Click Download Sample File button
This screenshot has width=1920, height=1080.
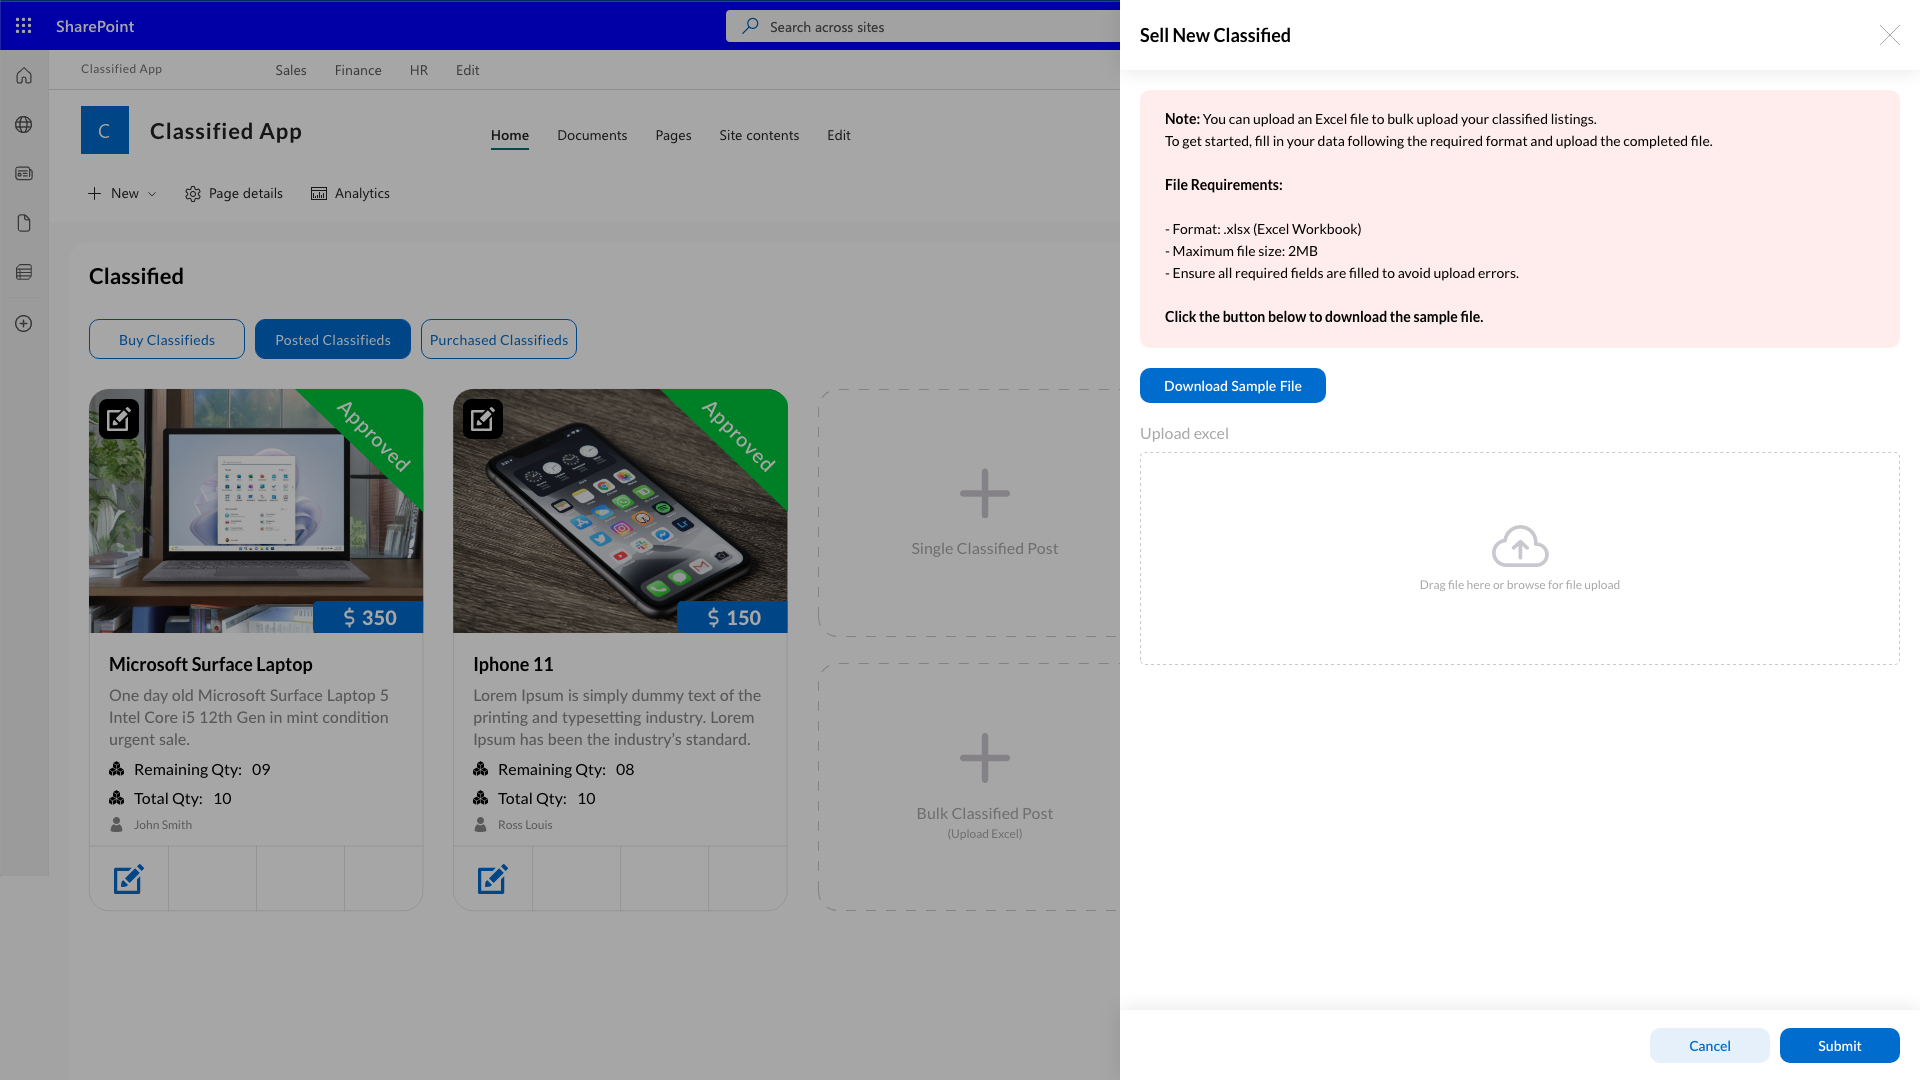point(1233,386)
